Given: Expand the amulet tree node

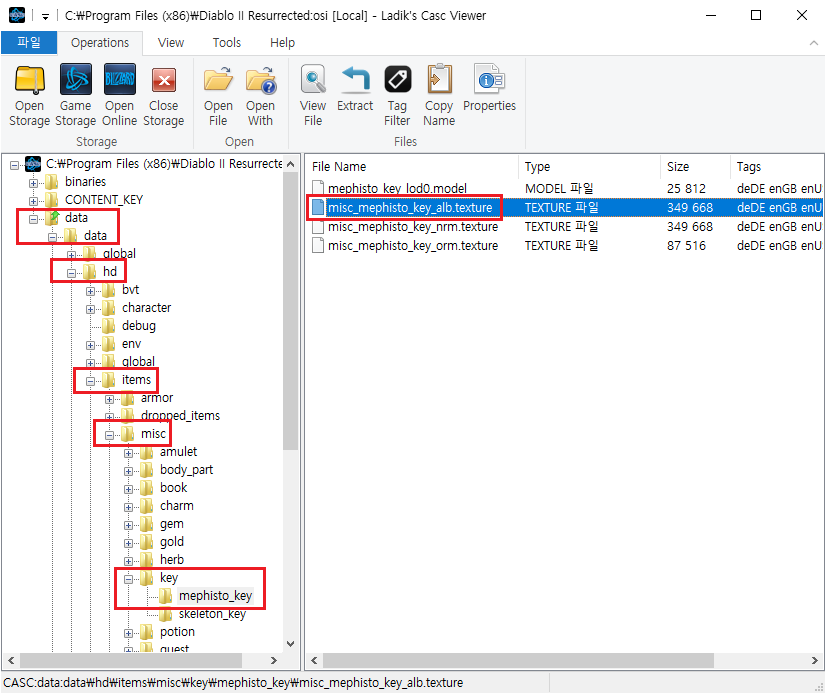Looking at the screenshot, I should [128, 453].
